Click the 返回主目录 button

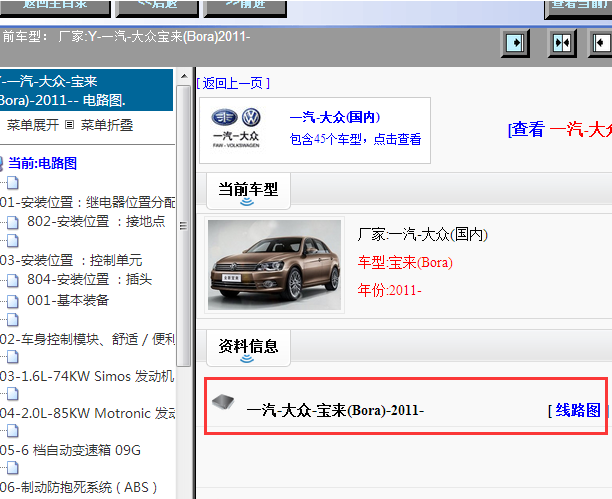pyautogui.click(x=55, y=7)
